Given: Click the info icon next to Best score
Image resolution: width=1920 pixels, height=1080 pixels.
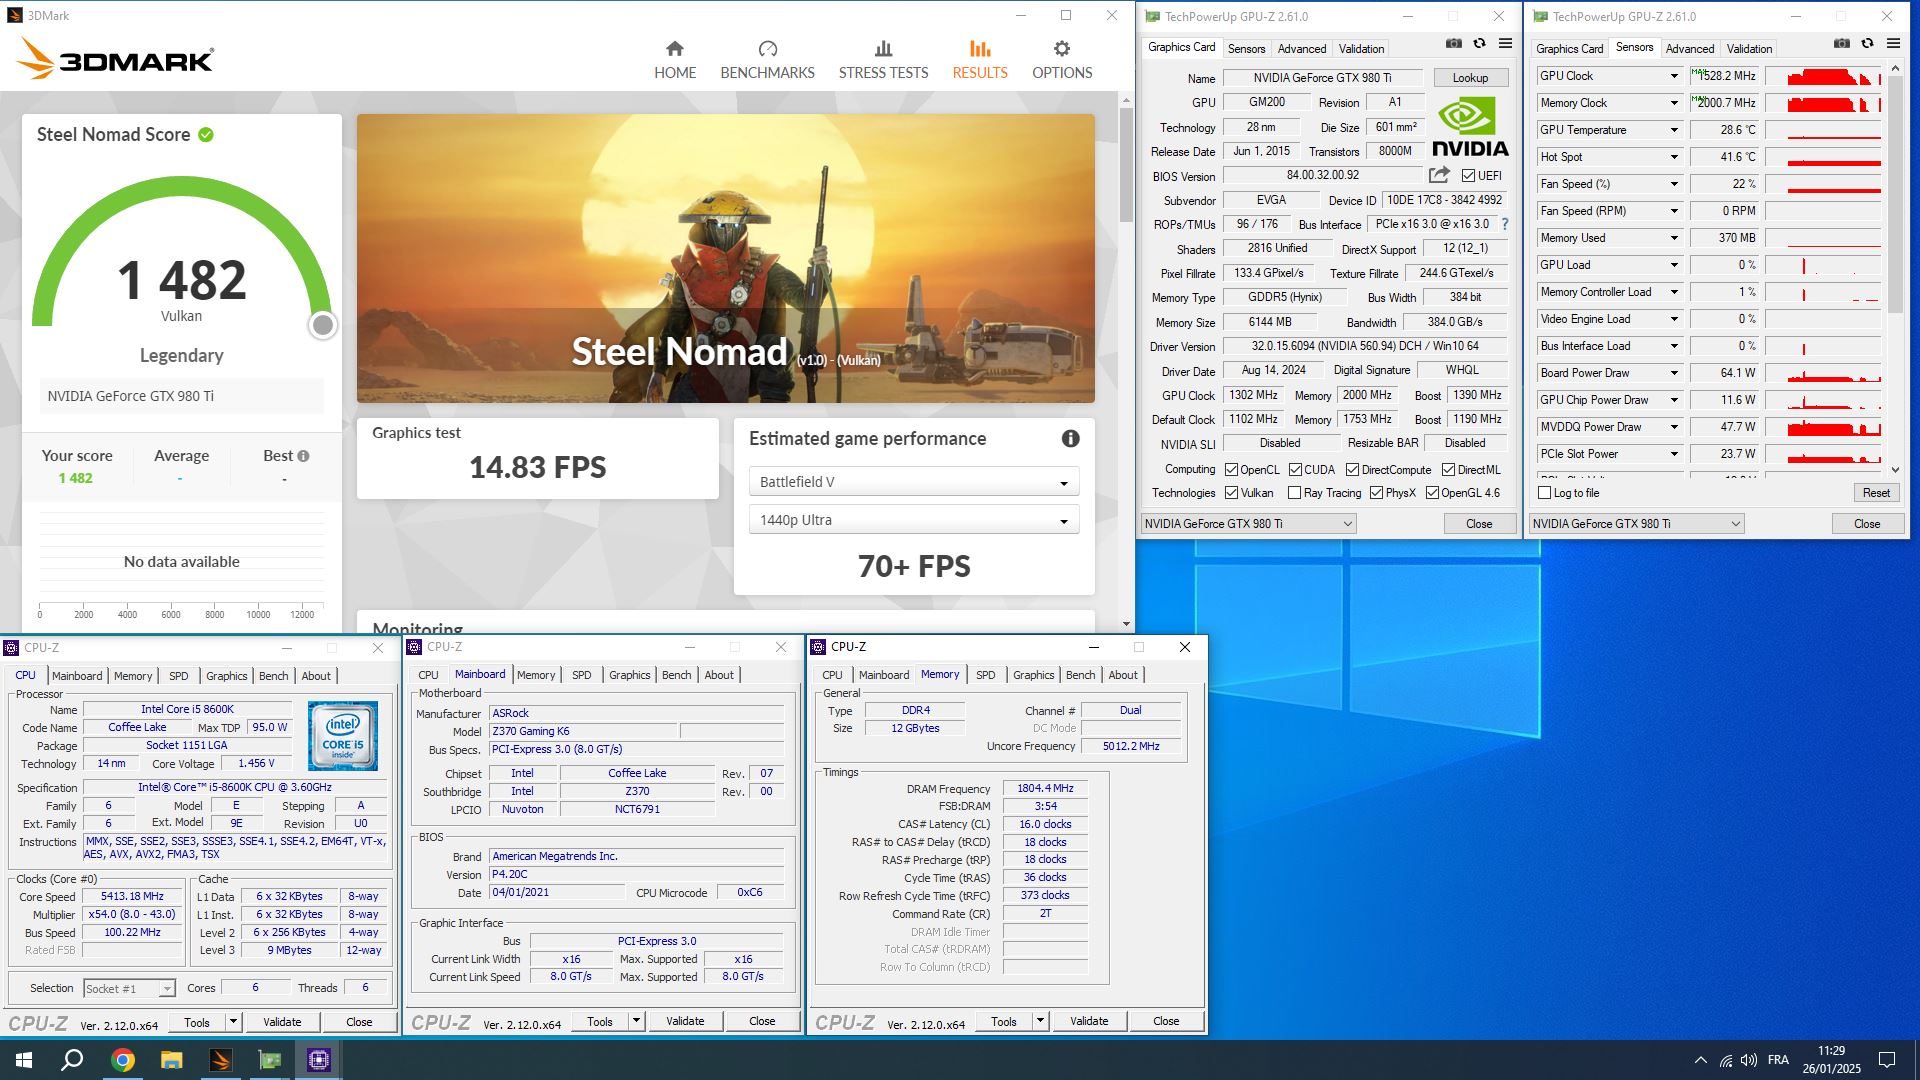Looking at the screenshot, I should pyautogui.click(x=303, y=456).
